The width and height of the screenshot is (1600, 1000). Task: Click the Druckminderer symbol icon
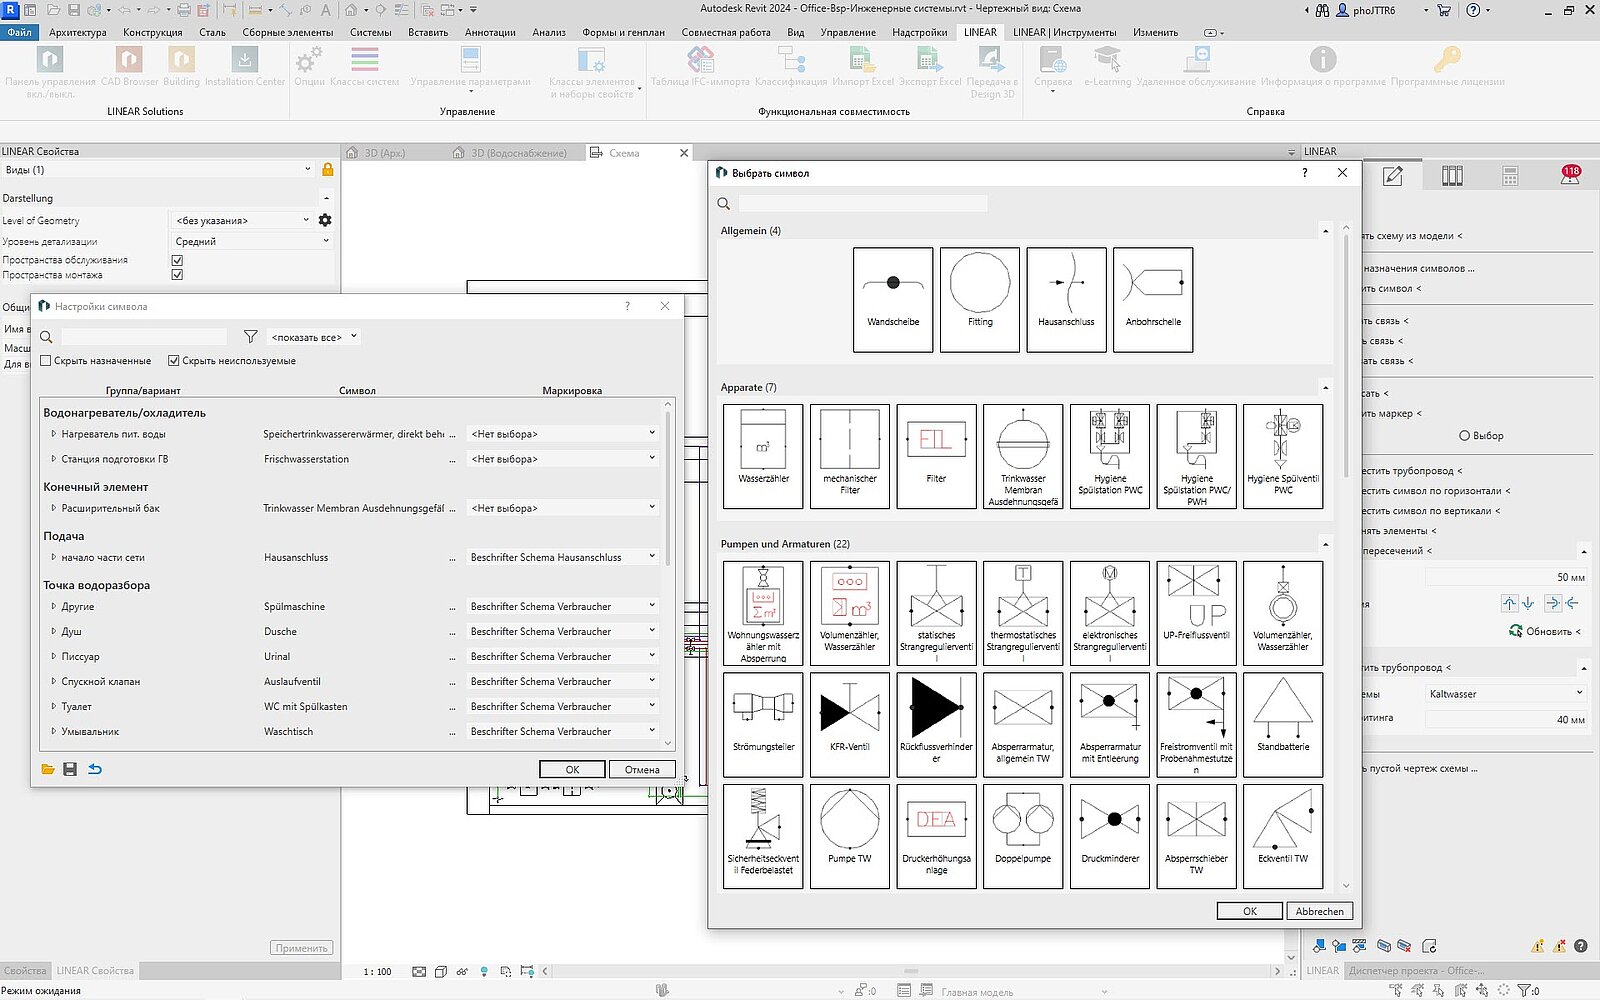[x=1109, y=835]
